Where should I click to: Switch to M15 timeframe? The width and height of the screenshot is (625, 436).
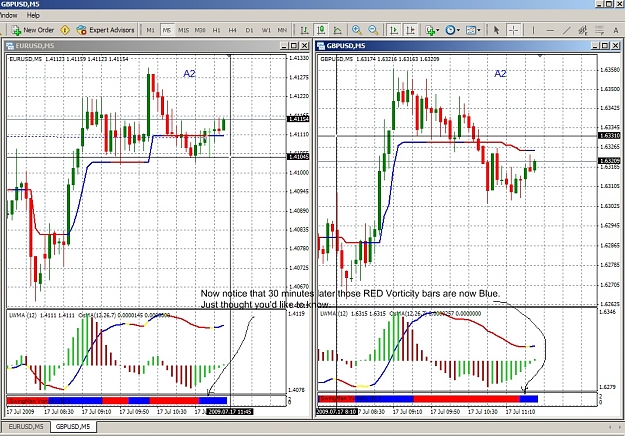(183, 30)
